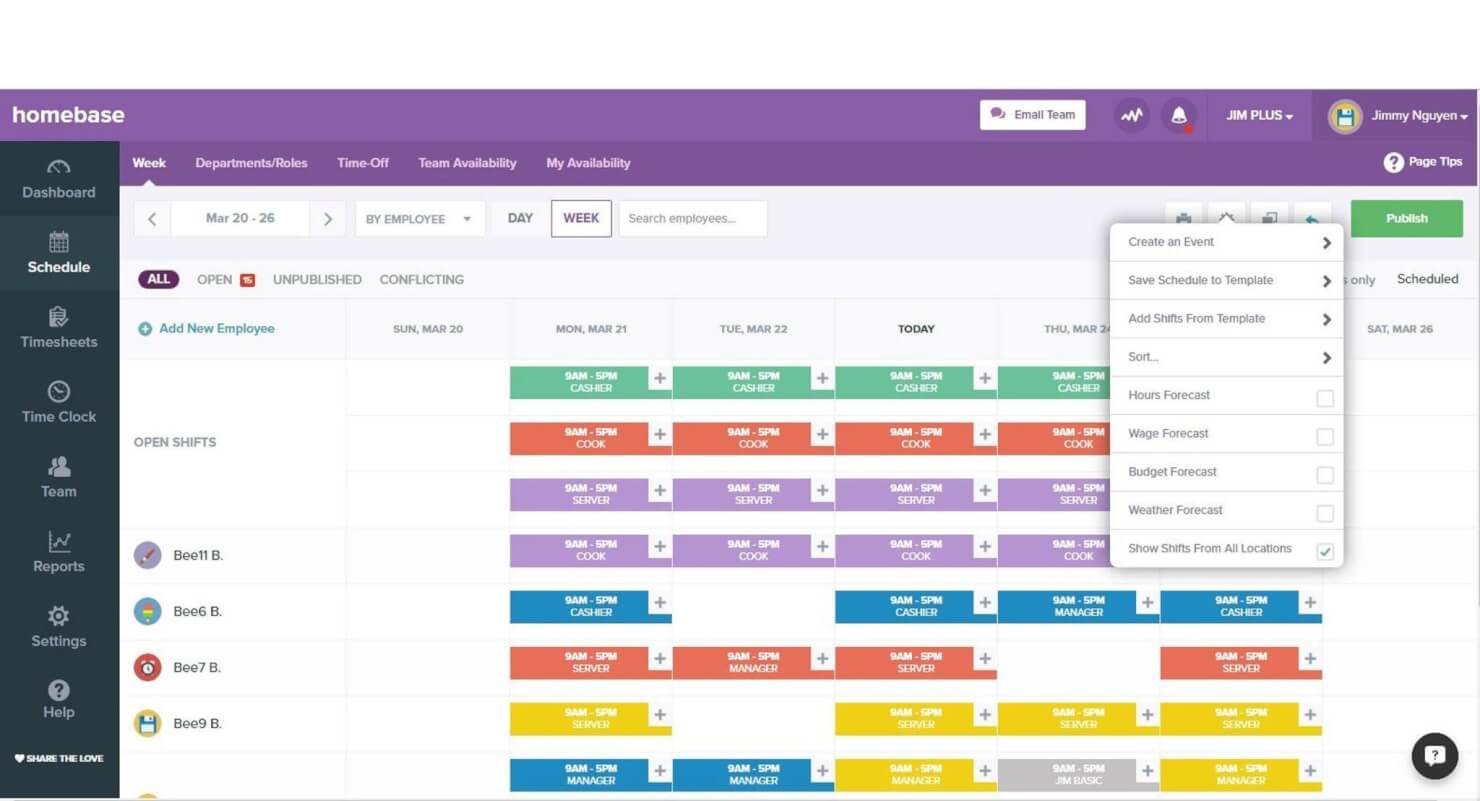Viewport: 1480px width, 801px height.
Task: Check notifications via the bell icon
Action: point(1178,115)
